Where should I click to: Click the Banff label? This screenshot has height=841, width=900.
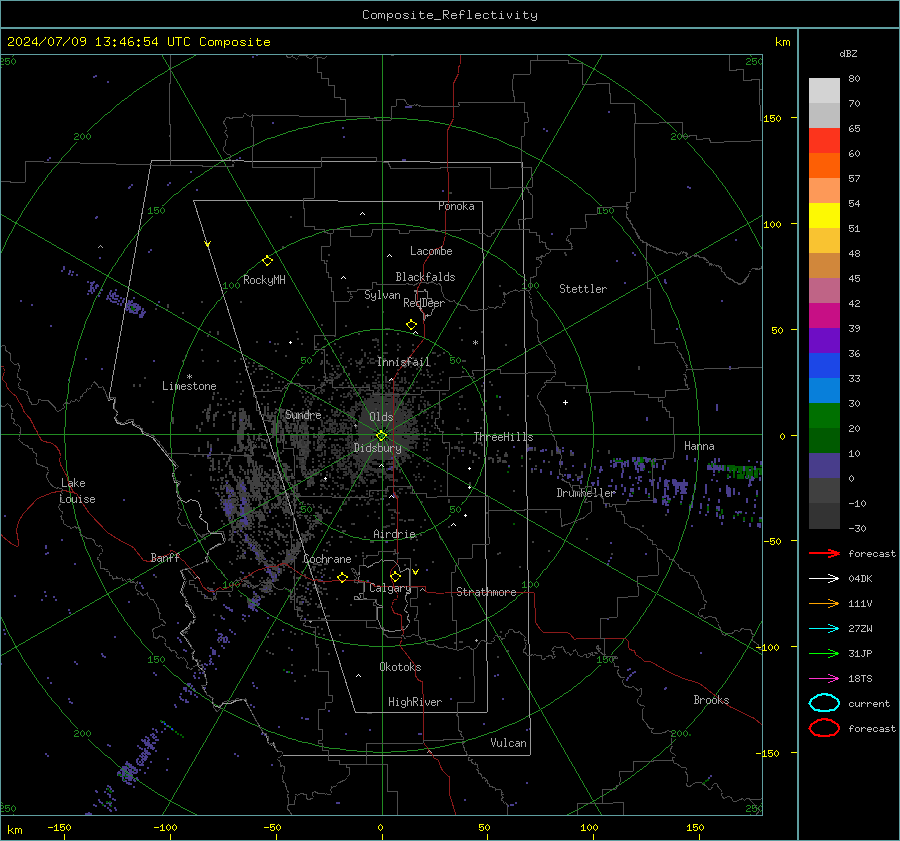165,558
